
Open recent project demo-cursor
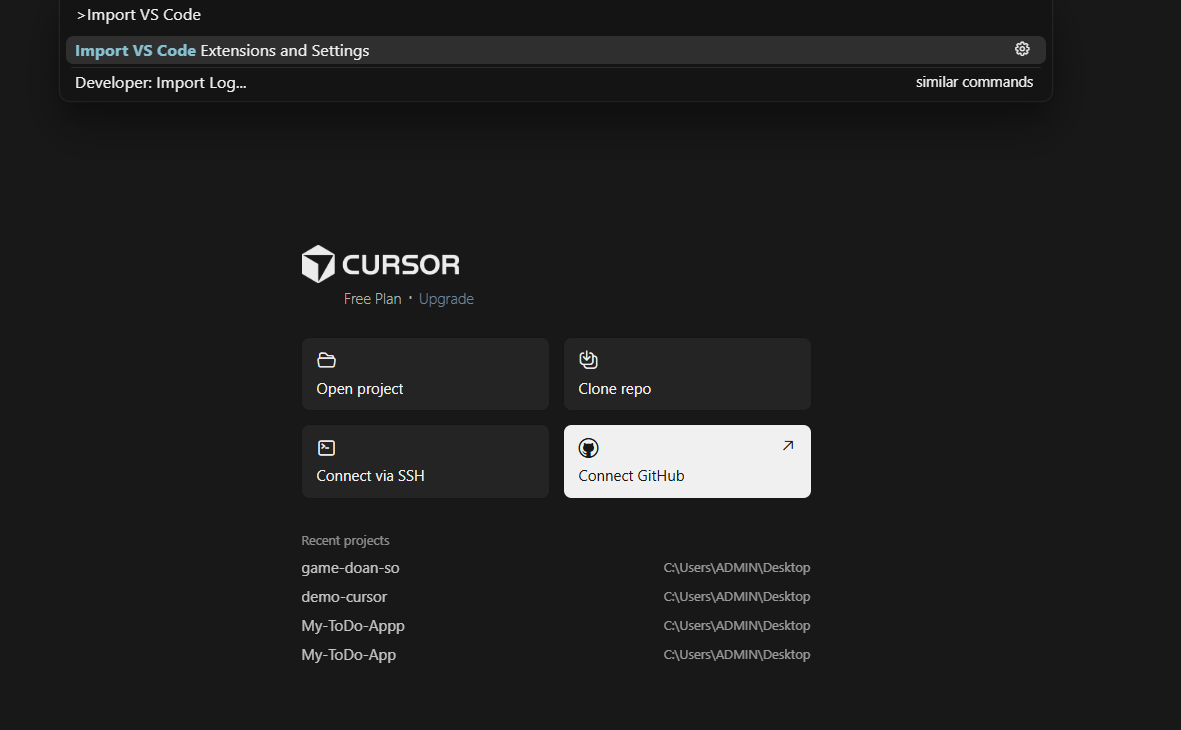pos(344,597)
